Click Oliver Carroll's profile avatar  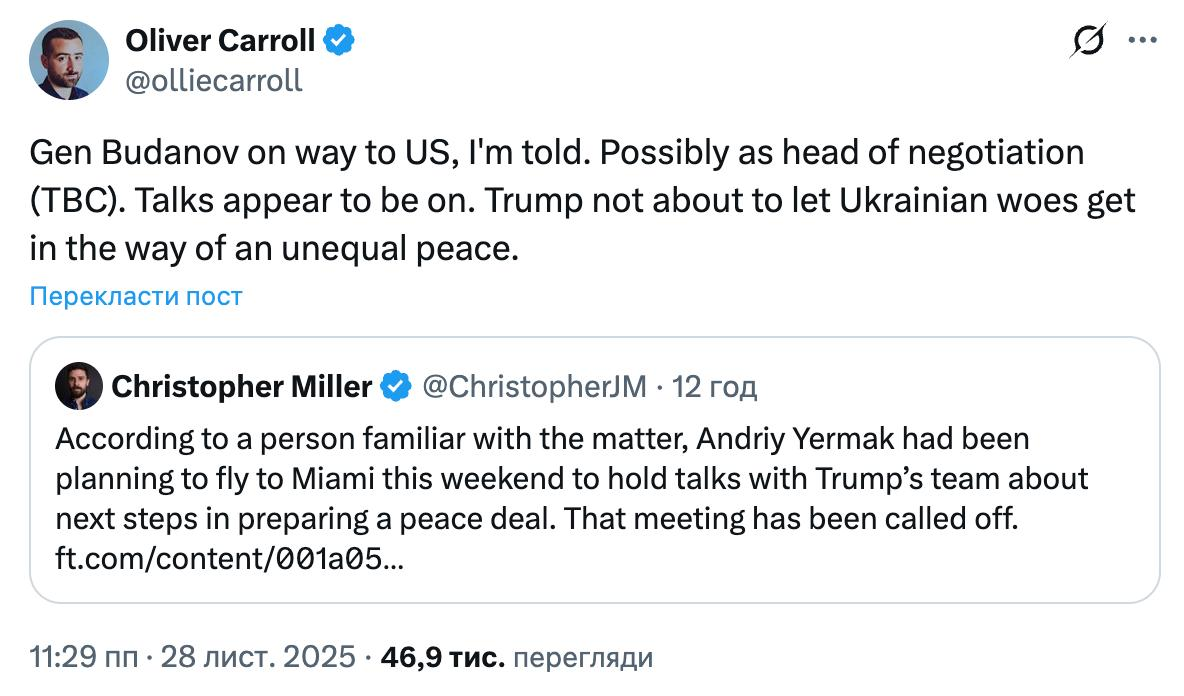[x=68, y=60]
